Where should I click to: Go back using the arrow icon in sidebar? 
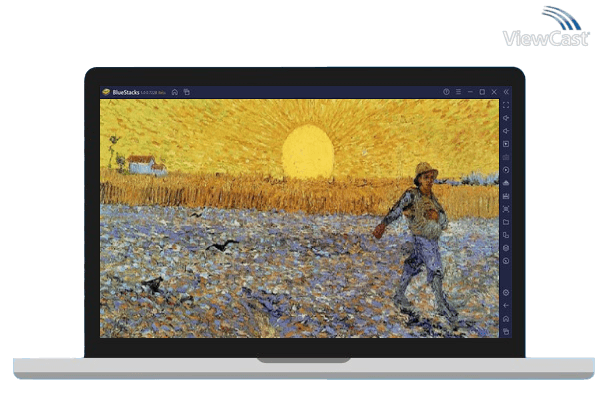pos(506,306)
